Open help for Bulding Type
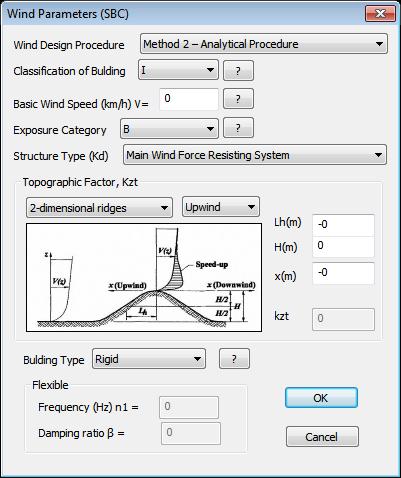This screenshot has height=478, width=401. point(234,359)
